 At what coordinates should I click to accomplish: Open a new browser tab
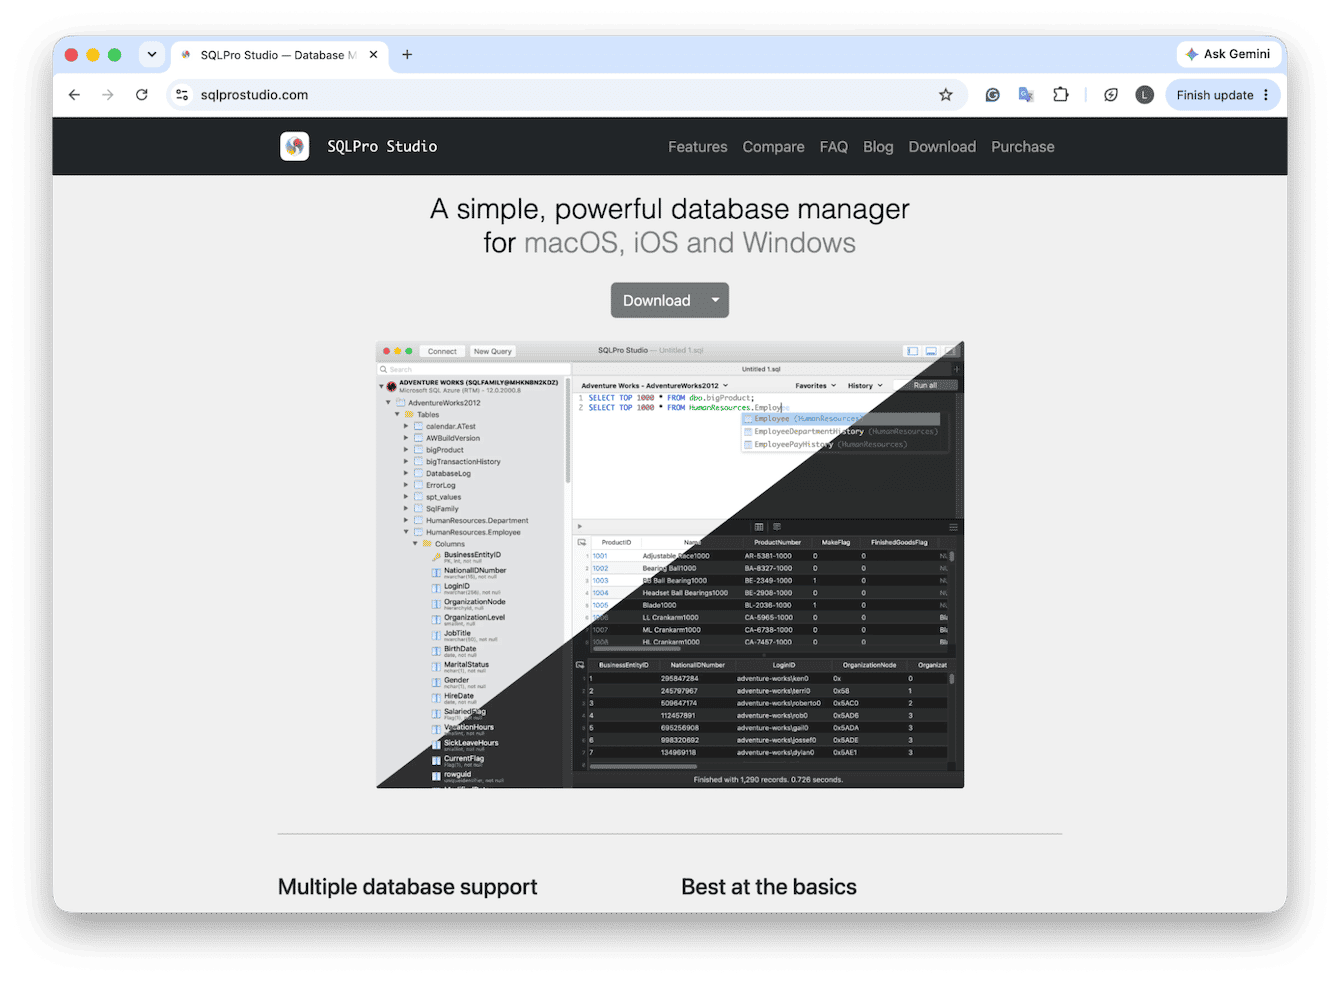coord(407,55)
